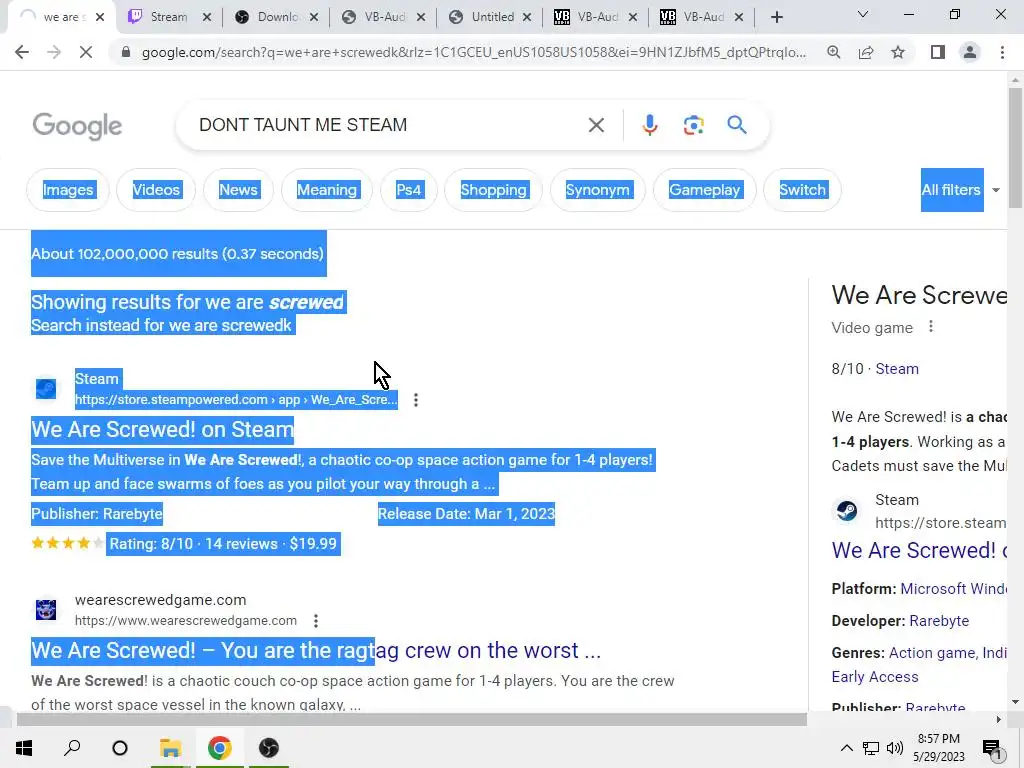Viewport: 1024px width, 768px height.
Task: Open Microsoft Windows platform link
Action: pos(953,589)
